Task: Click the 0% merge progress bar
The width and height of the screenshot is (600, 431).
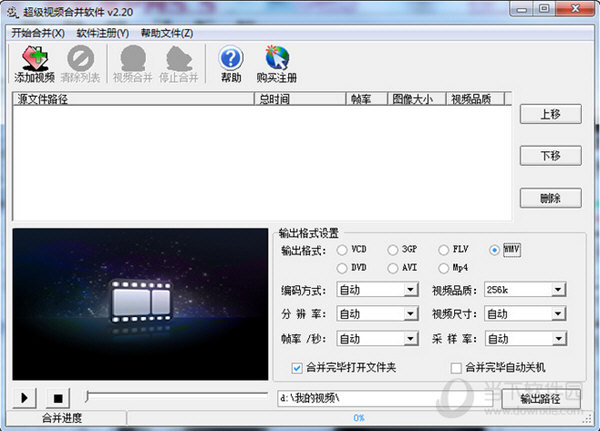Action: [358, 418]
